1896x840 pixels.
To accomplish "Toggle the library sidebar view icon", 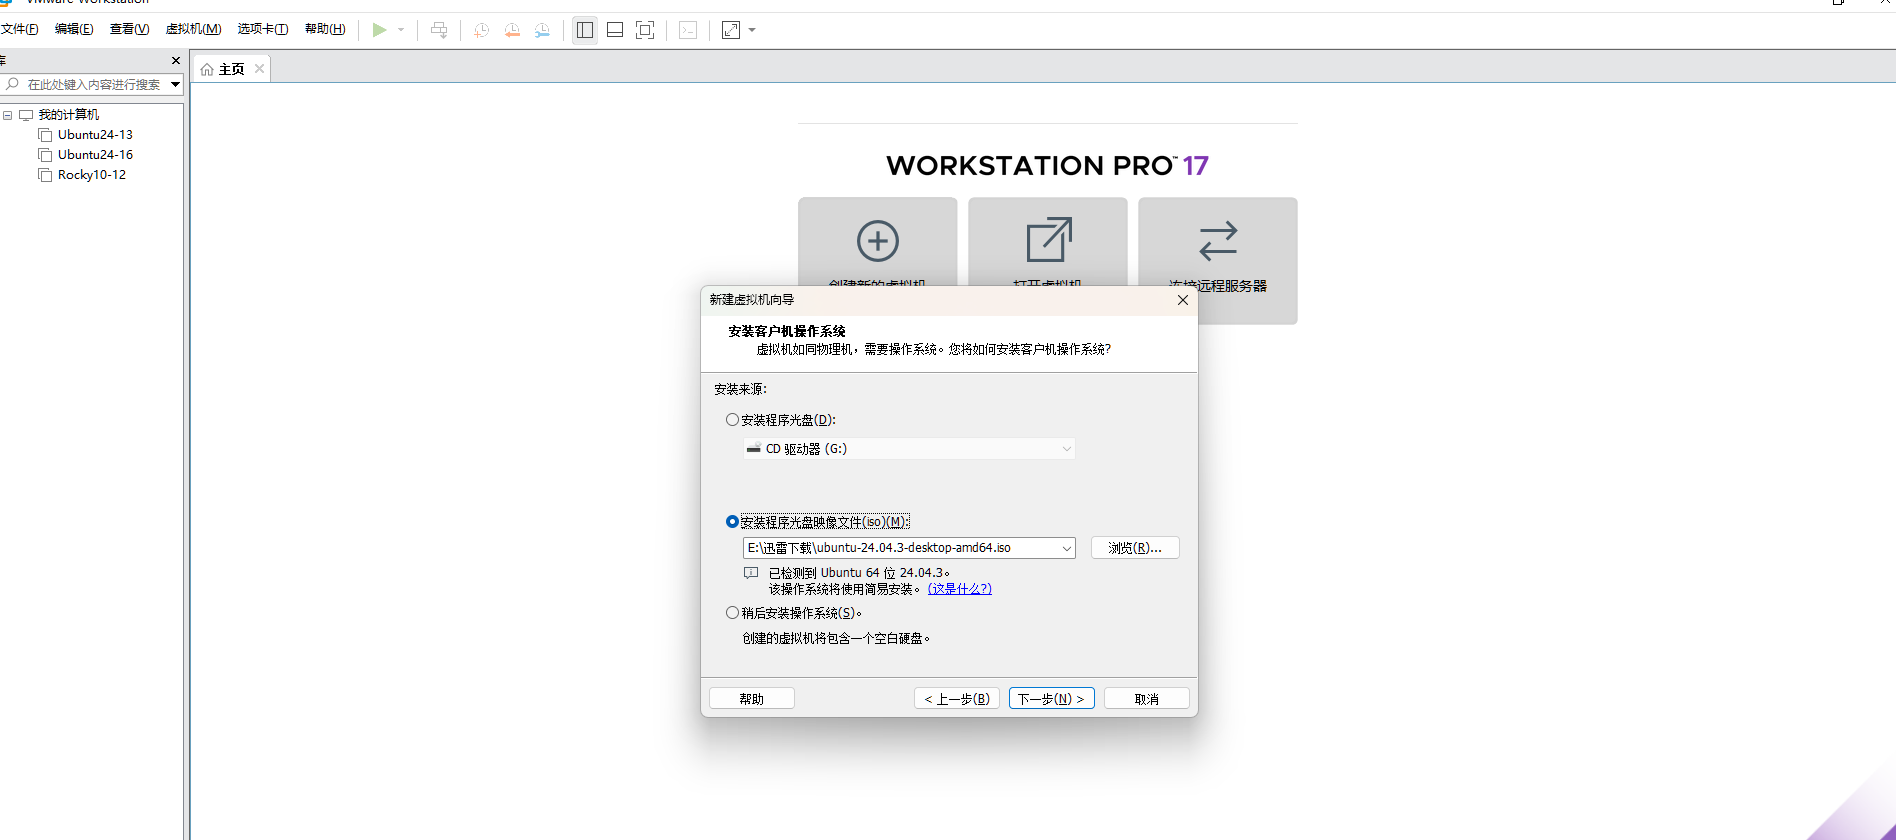I will click(x=585, y=30).
